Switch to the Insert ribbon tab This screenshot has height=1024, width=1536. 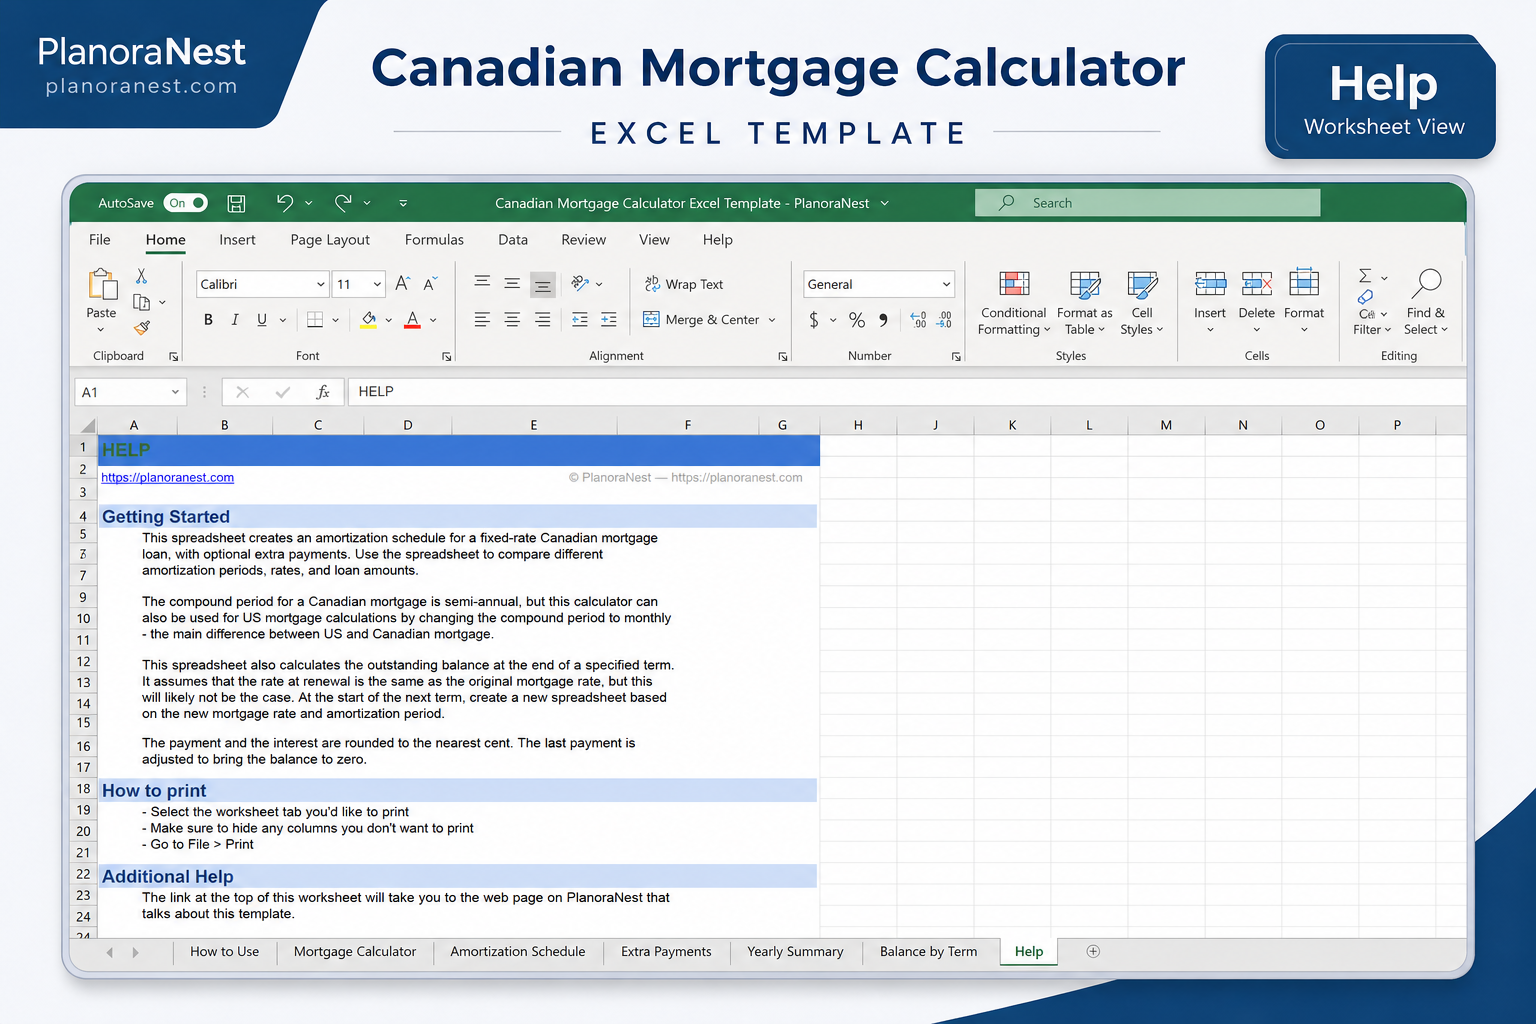pyautogui.click(x=237, y=240)
